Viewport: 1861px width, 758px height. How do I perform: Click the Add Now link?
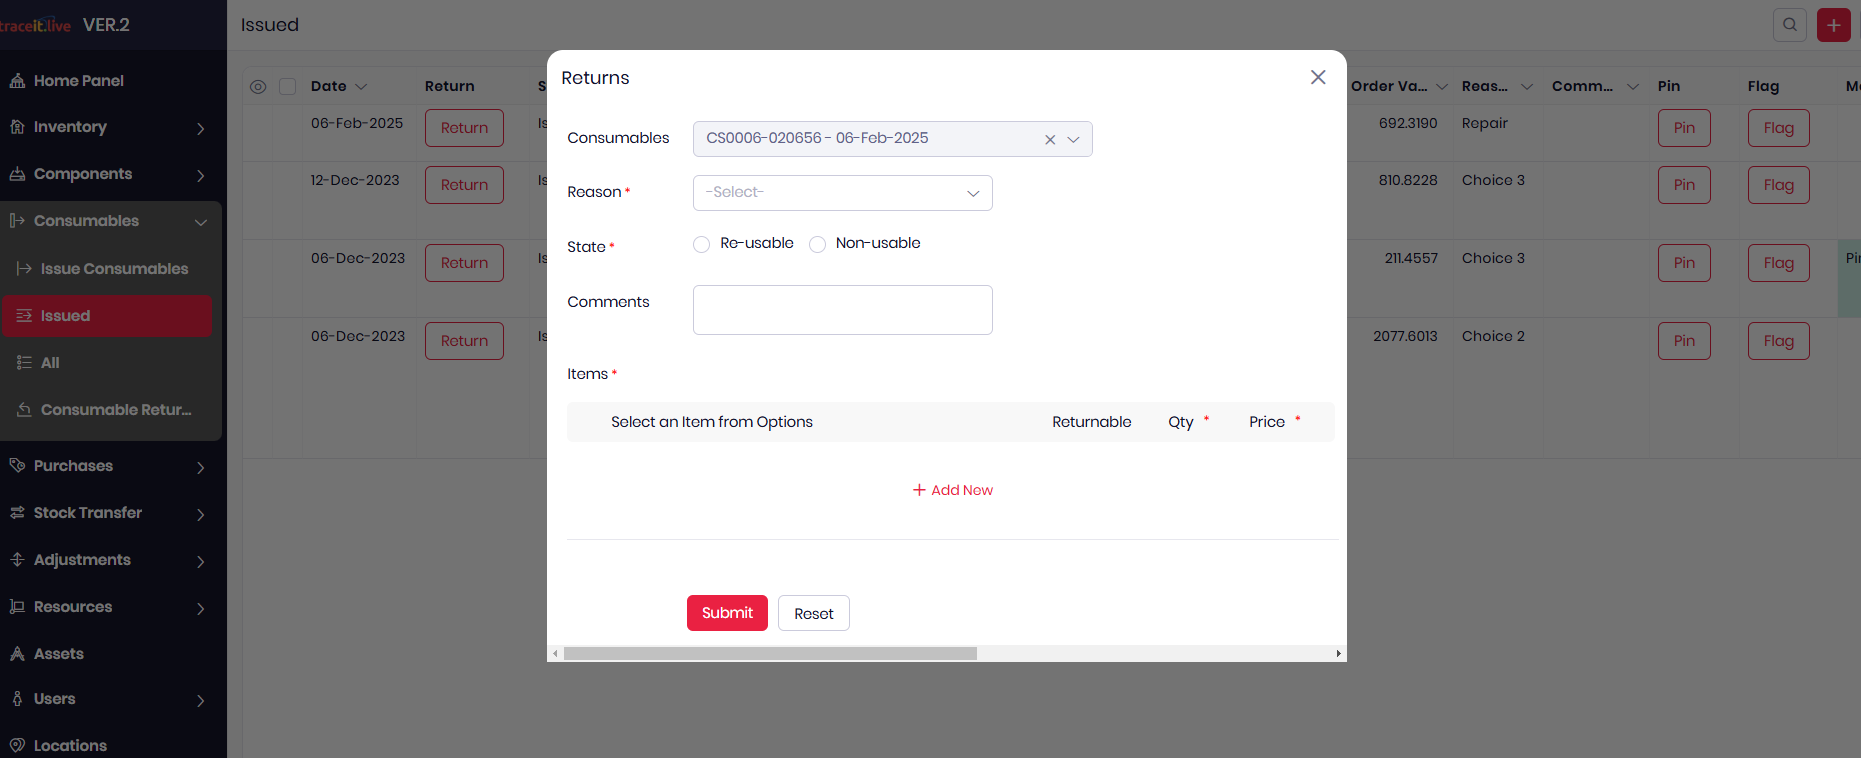952,490
